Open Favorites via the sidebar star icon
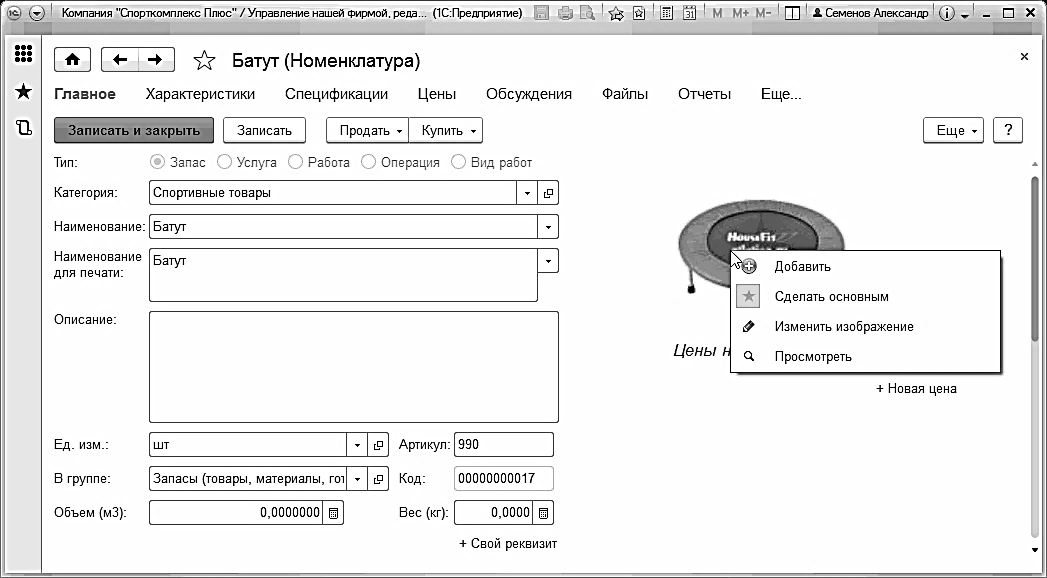Screen dimensions: 1047x578 [x=23, y=91]
